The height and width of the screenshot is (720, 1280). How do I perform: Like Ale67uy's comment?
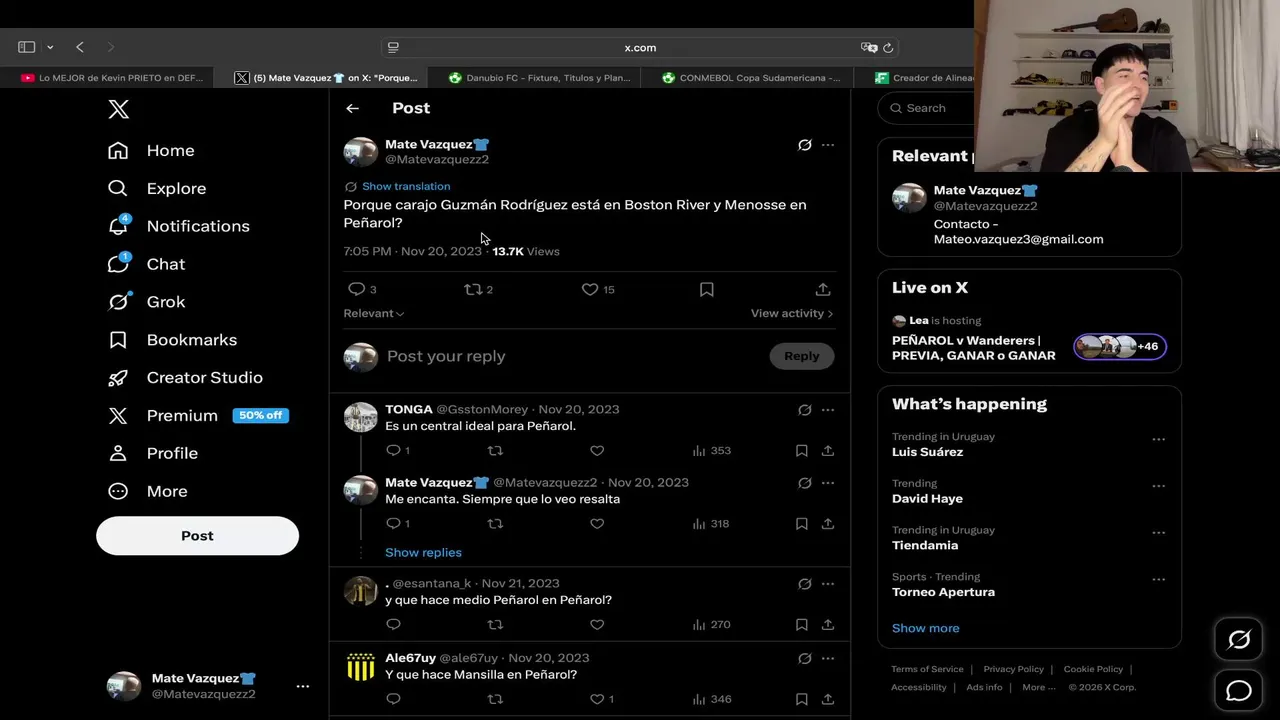(x=597, y=700)
